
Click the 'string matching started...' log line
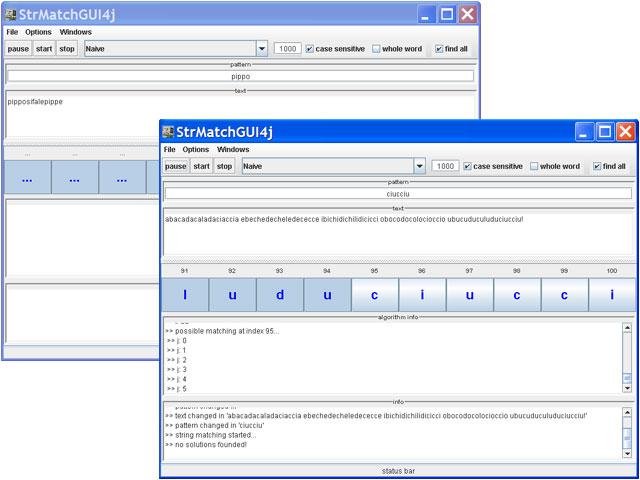[x=211, y=435]
